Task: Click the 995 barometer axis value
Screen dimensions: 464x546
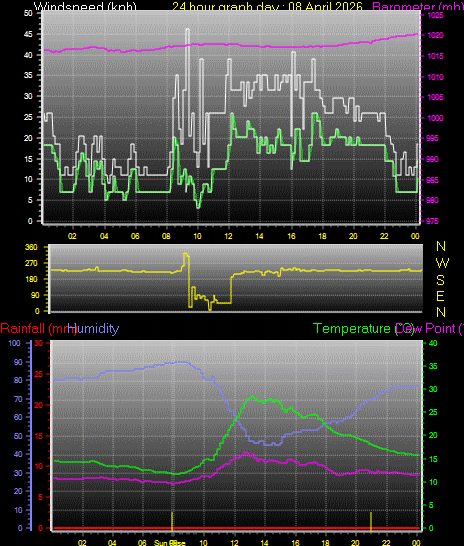Action: [433, 139]
